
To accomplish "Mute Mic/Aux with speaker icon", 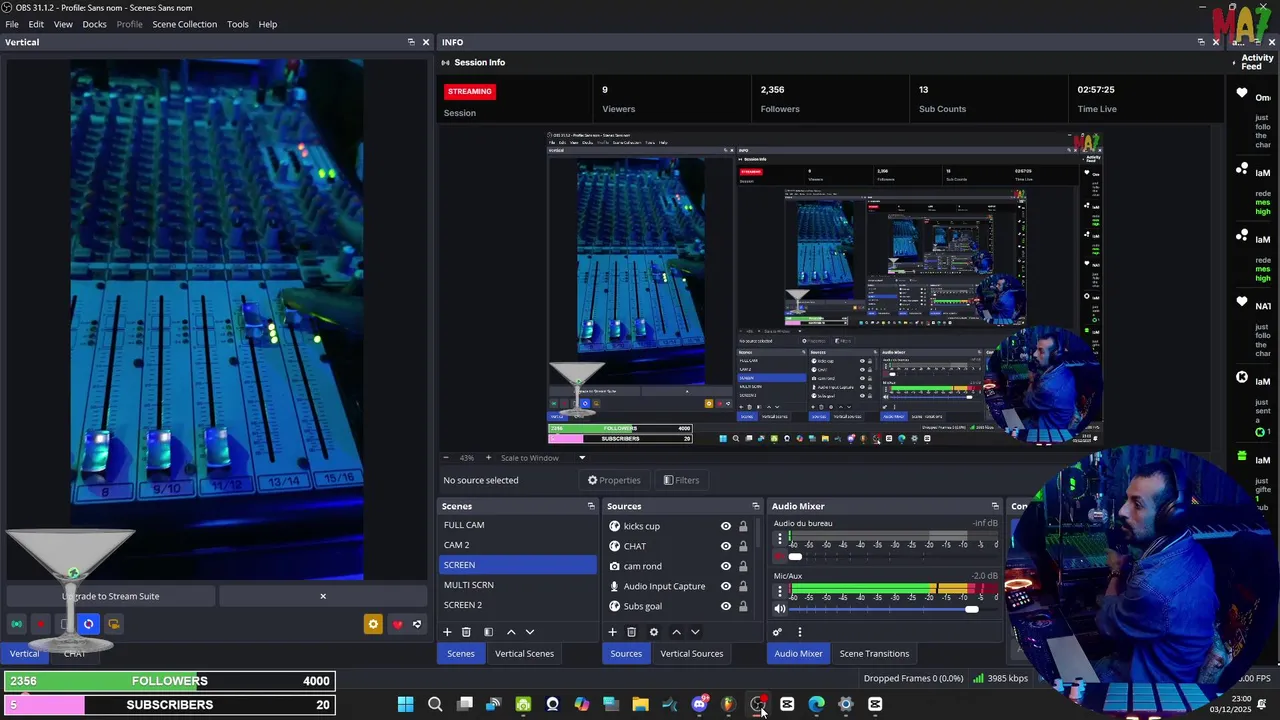I will coord(780,609).
